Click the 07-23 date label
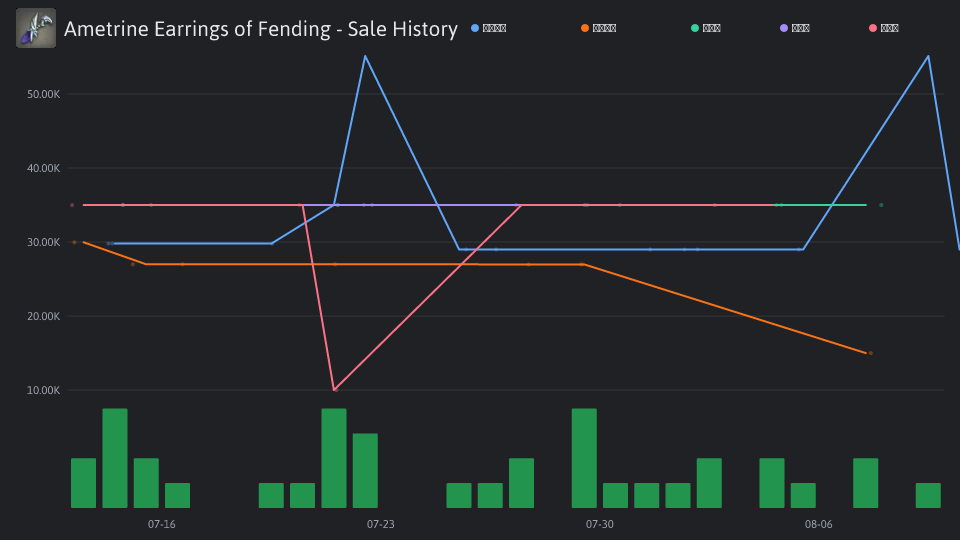The height and width of the screenshot is (540, 960). click(x=381, y=524)
